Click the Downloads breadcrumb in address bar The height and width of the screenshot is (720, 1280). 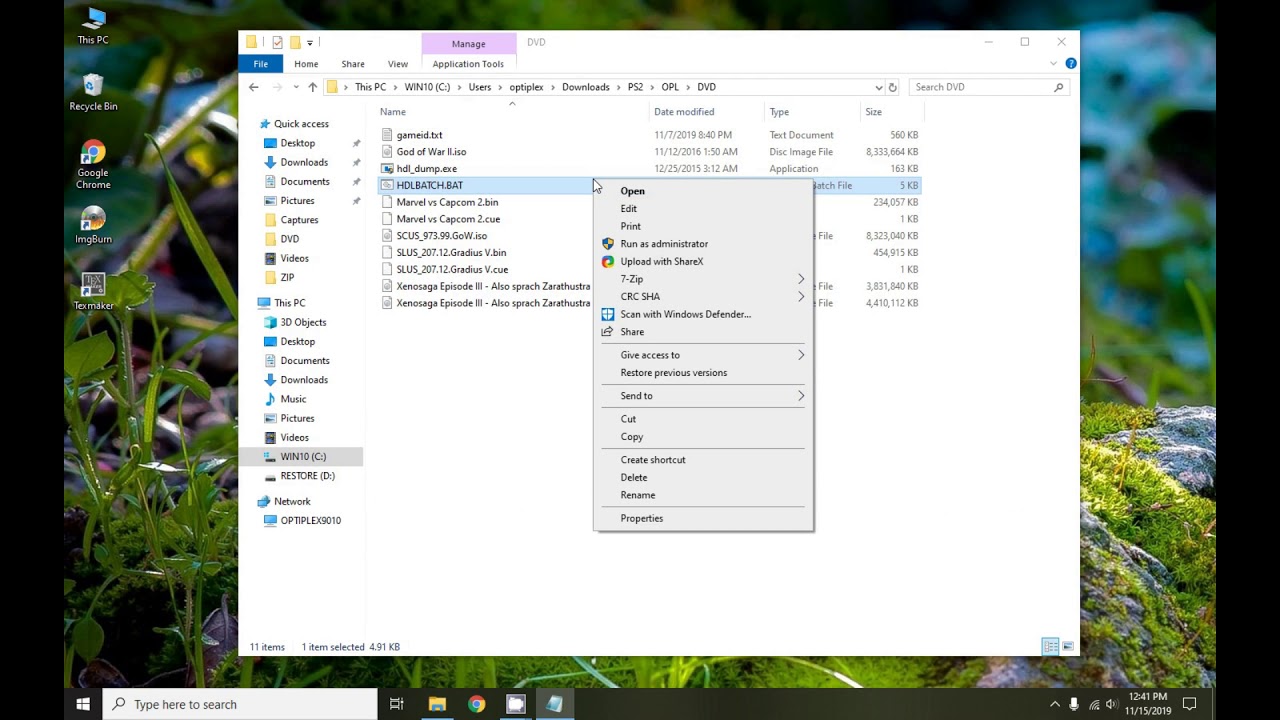[x=585, y=87]
